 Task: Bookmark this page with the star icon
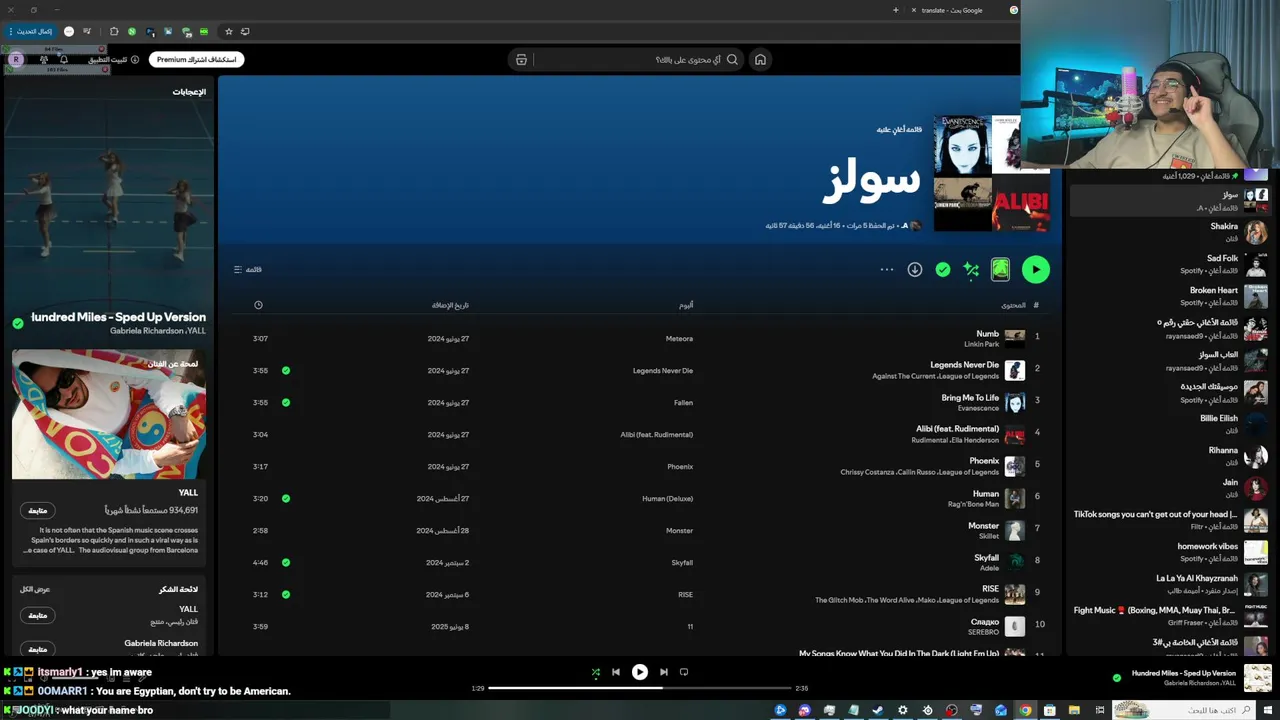point(228,31)
